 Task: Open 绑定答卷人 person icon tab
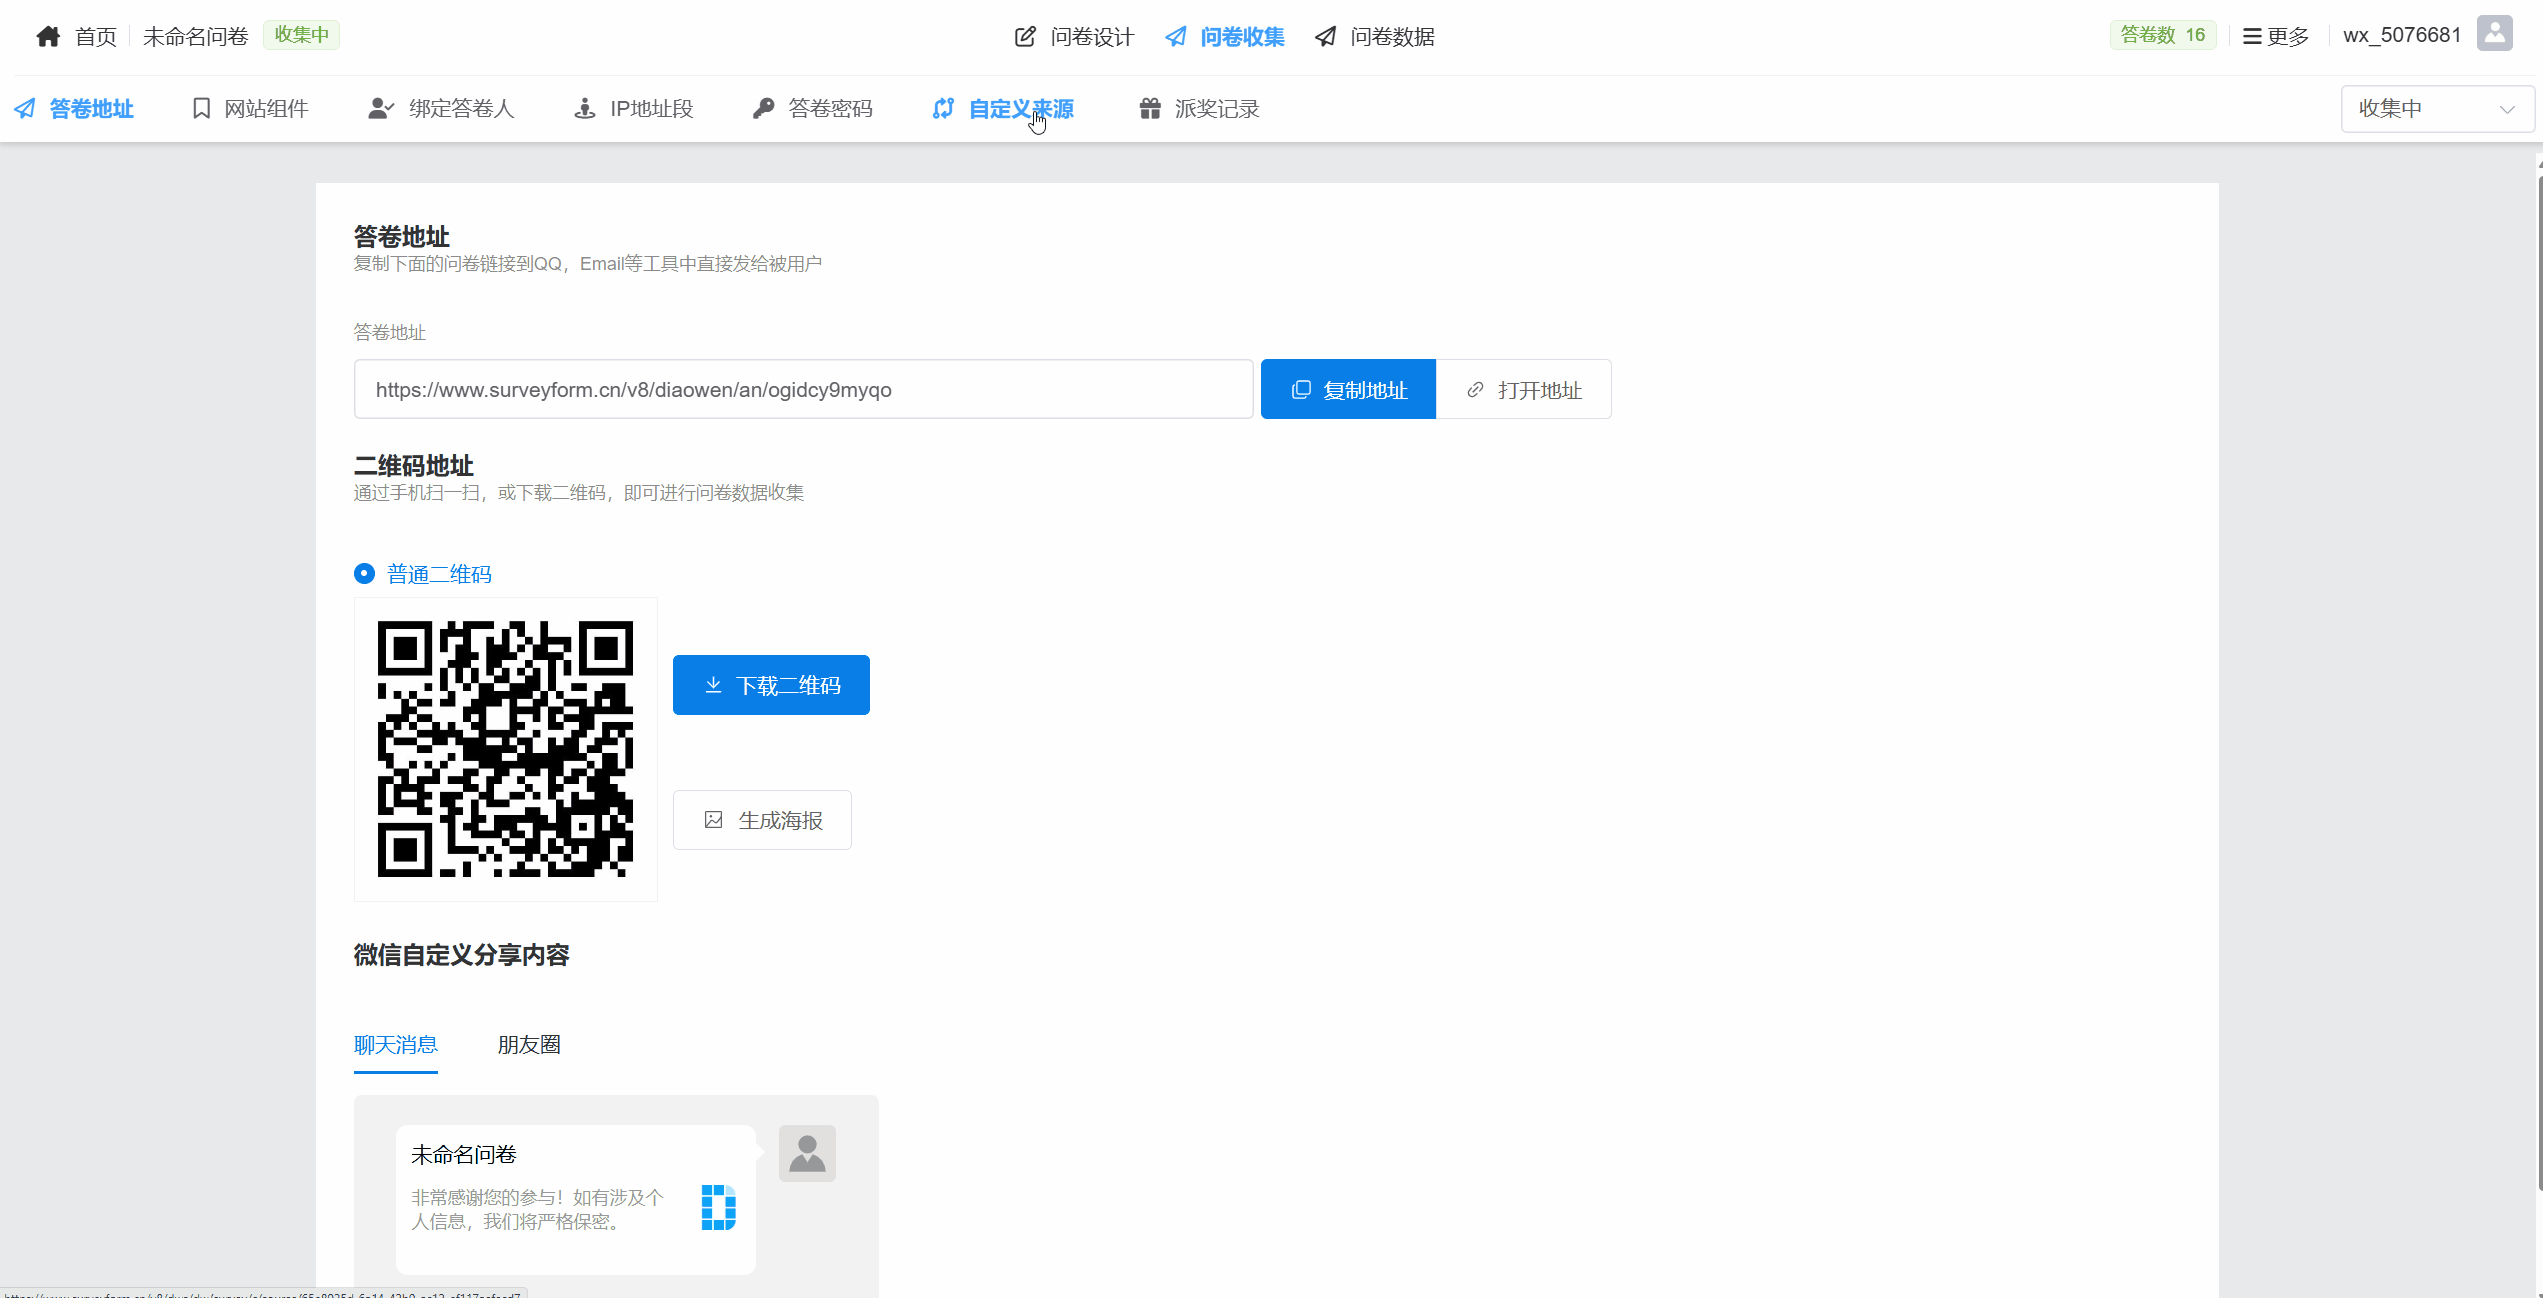pyautogui.click(x=380, y=108)
